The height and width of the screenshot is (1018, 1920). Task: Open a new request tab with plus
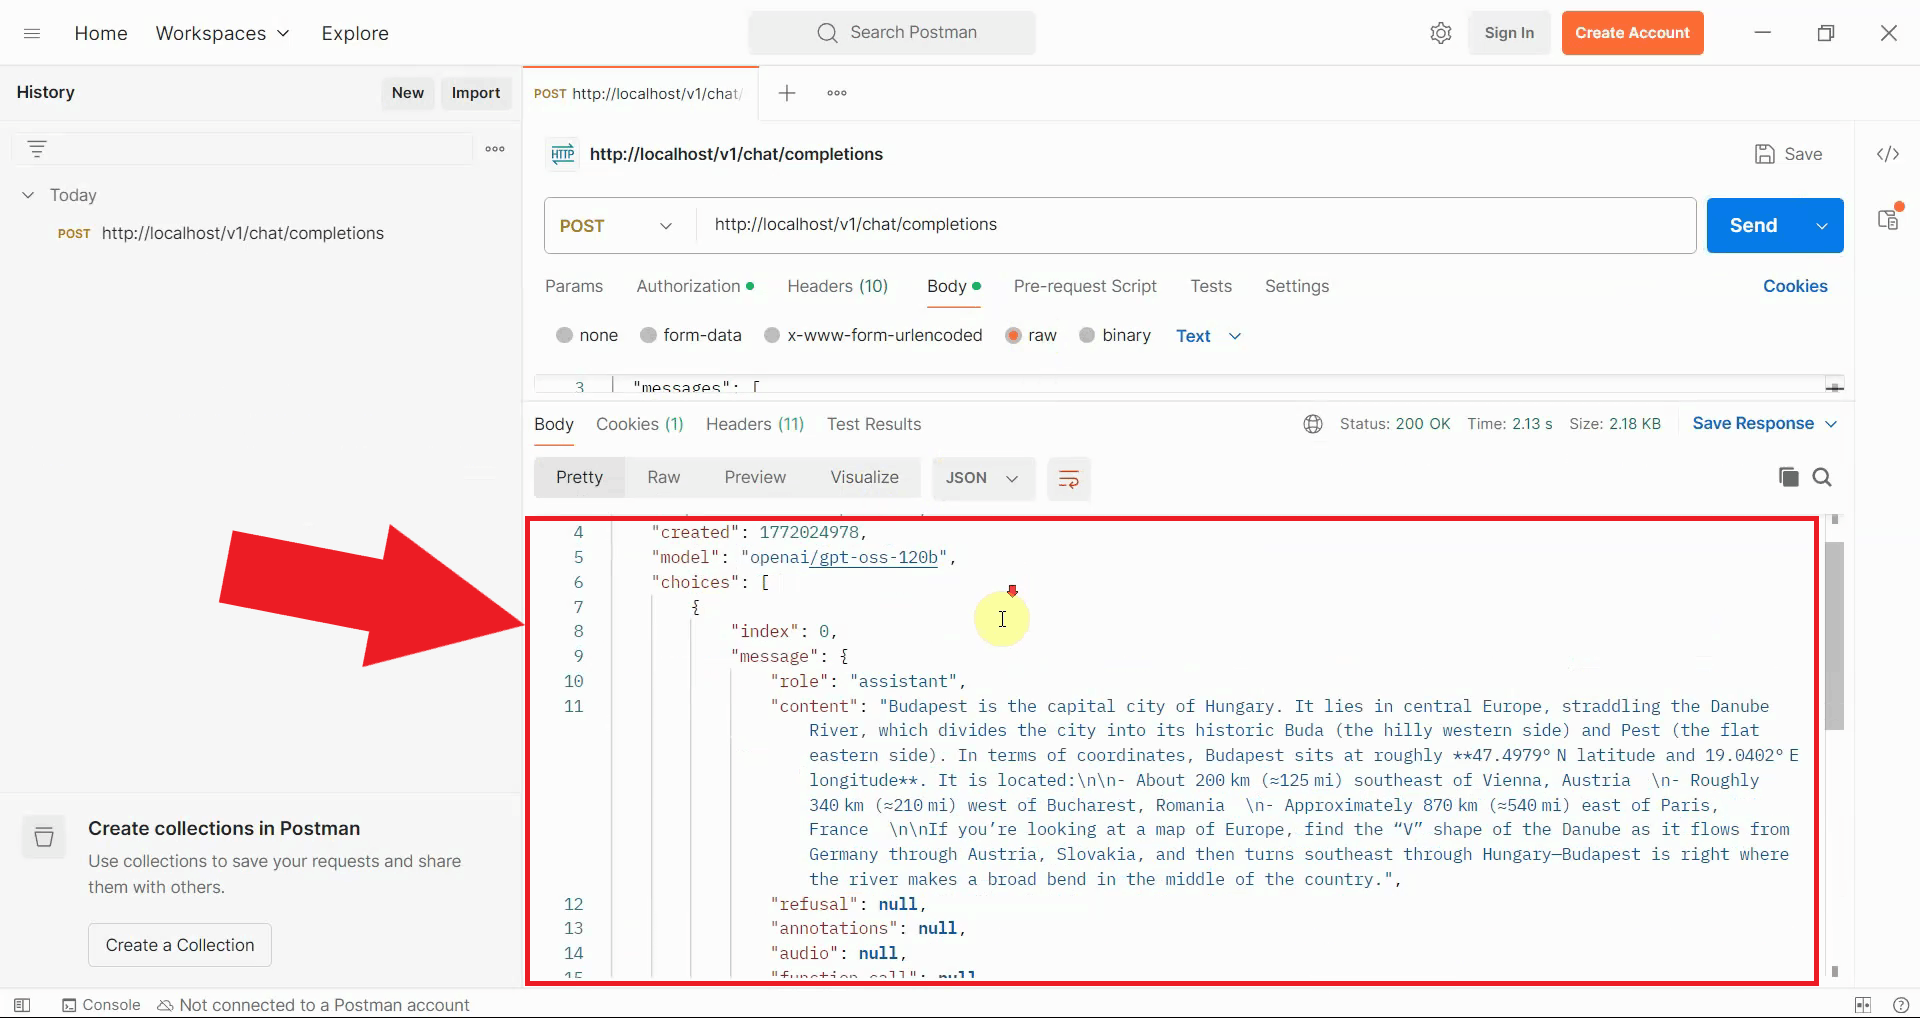(787, 93)
